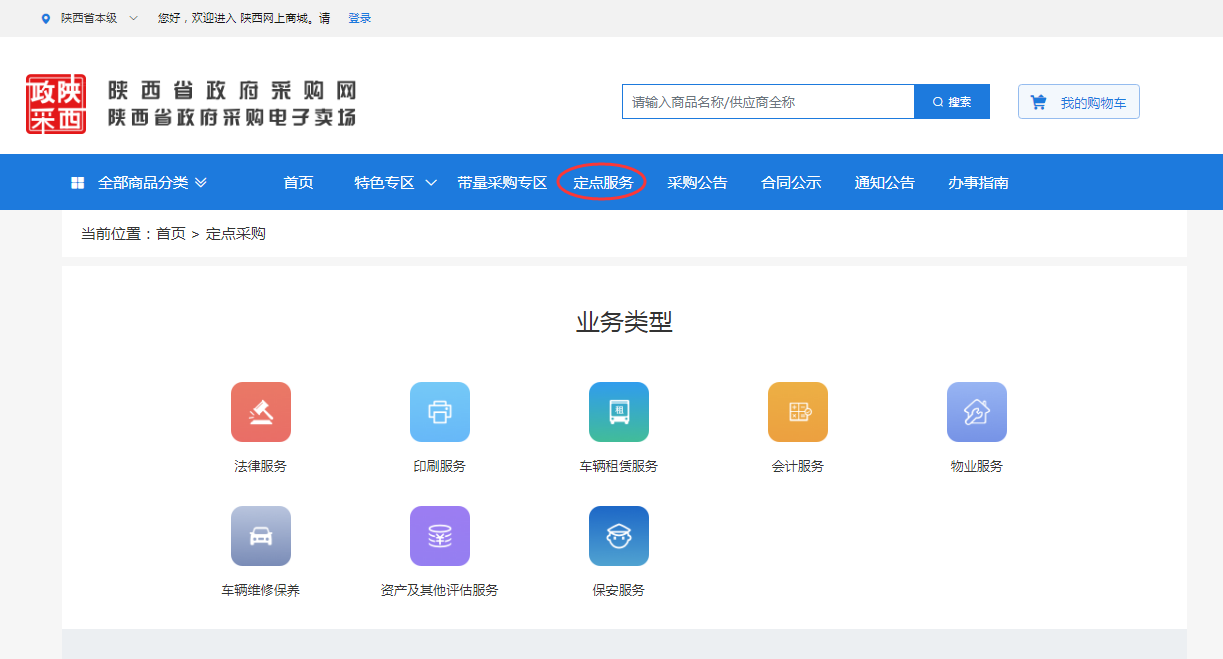This screenshot has width=1223, height=659.
Task: Click the location pin icon
Action: tap(45, 18)
